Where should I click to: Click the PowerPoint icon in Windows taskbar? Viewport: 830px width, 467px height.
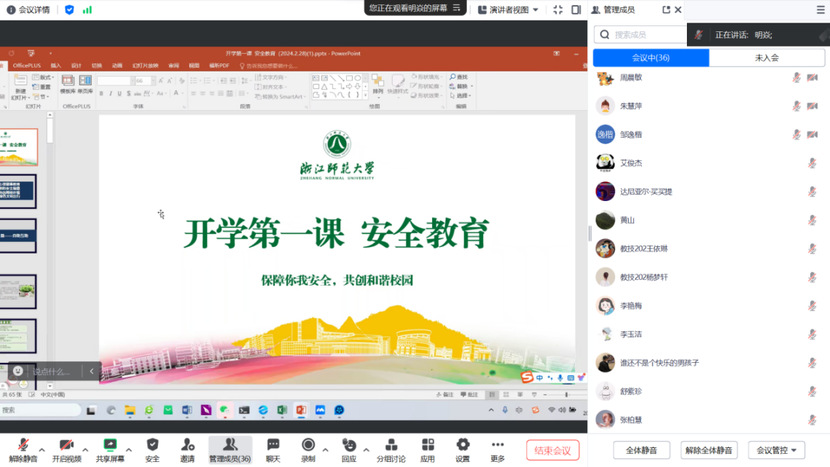pos(300,410)
